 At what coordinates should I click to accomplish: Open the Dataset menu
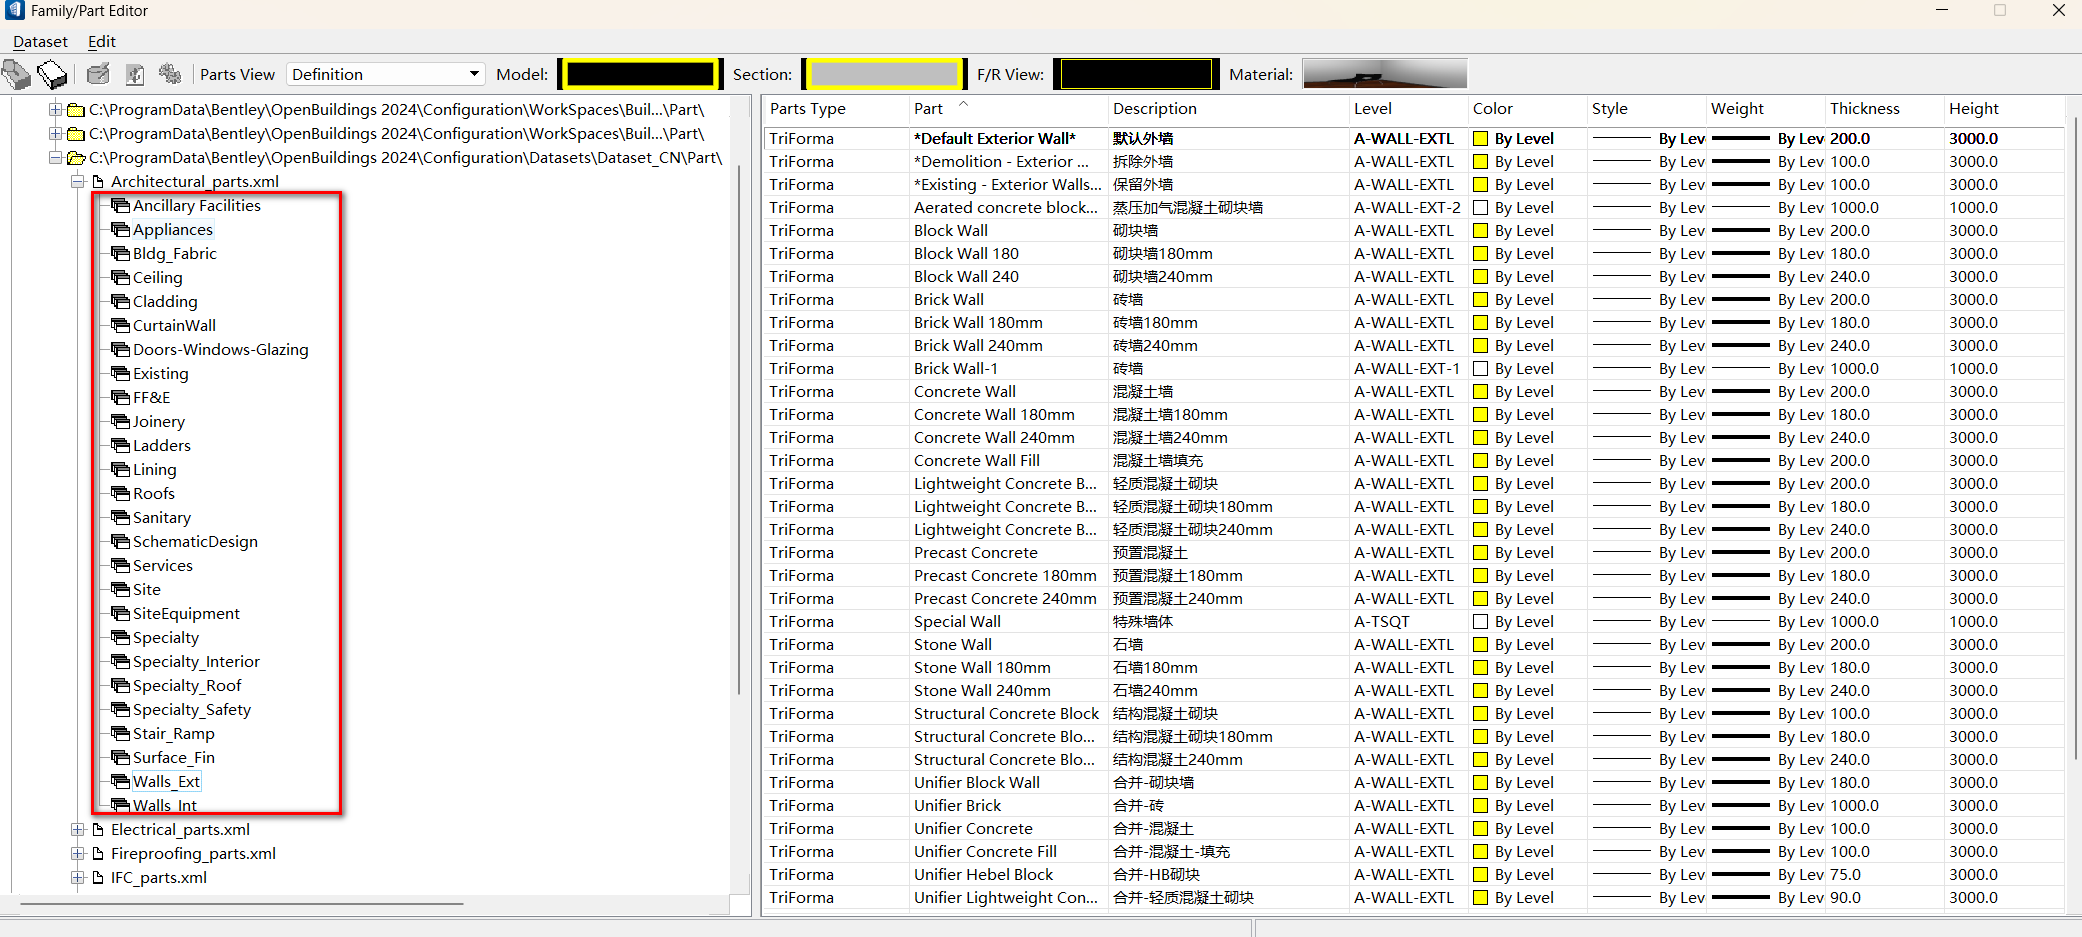coord(40,41)
